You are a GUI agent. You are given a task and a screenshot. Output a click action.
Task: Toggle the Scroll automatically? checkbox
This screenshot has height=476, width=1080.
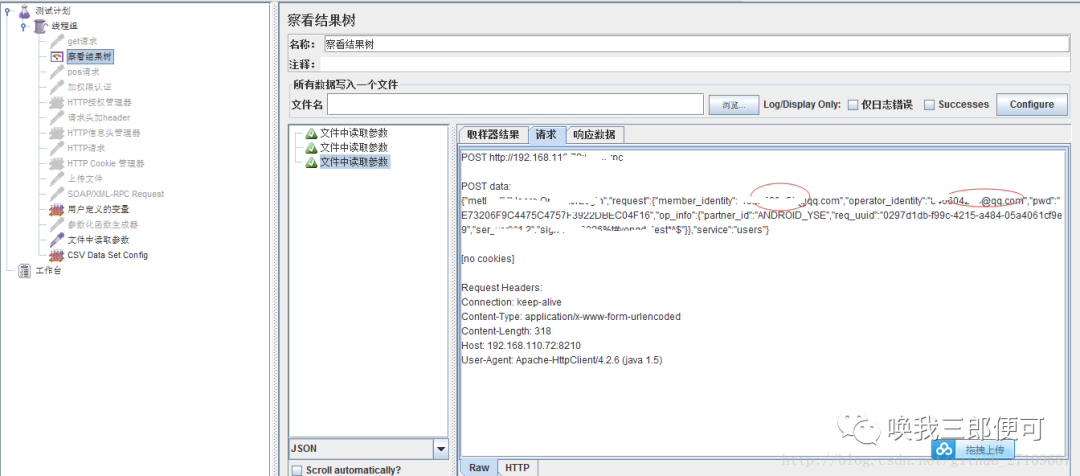(x=297, y=470)
